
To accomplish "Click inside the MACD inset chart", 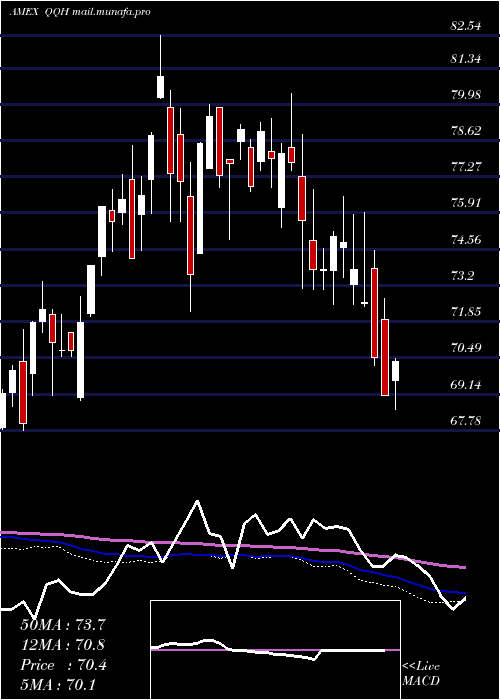I will [x=275, y=650].
